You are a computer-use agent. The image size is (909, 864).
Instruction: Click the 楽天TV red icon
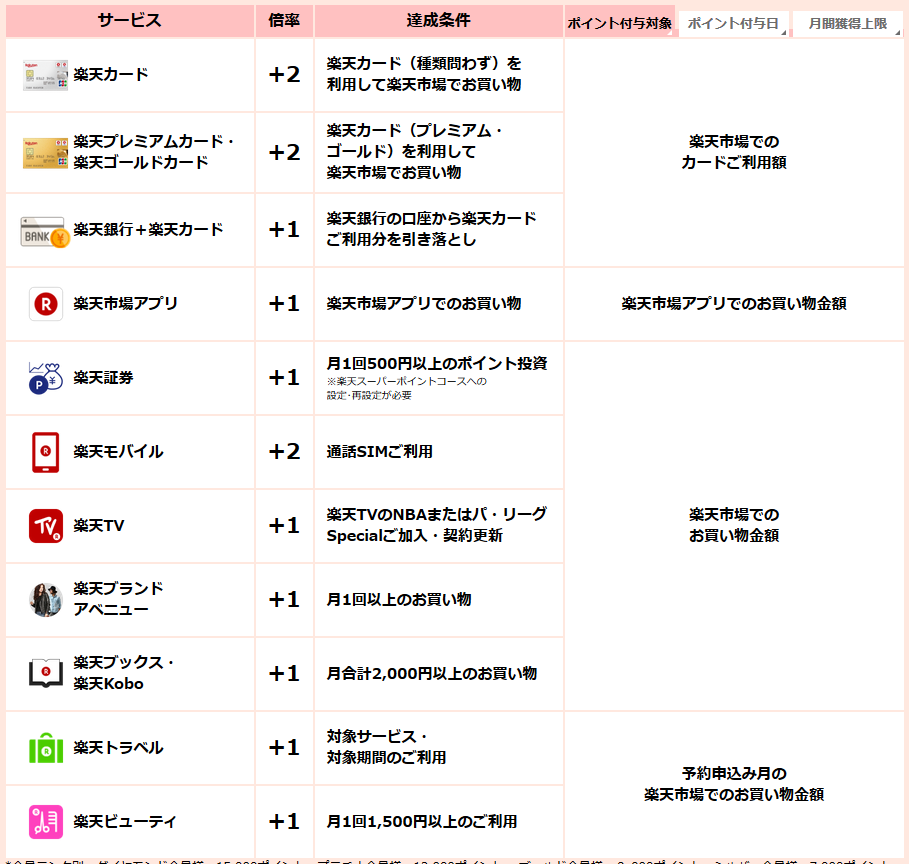[46, 526]
